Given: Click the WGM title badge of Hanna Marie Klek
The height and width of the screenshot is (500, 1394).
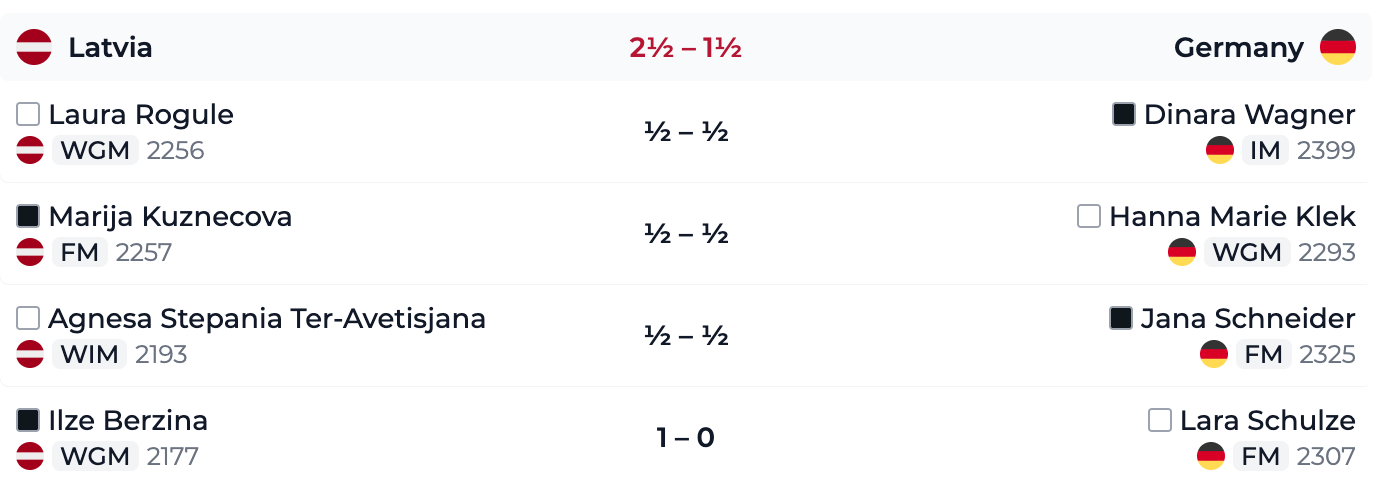Looking at the screenshot, I should point(1247,252).
